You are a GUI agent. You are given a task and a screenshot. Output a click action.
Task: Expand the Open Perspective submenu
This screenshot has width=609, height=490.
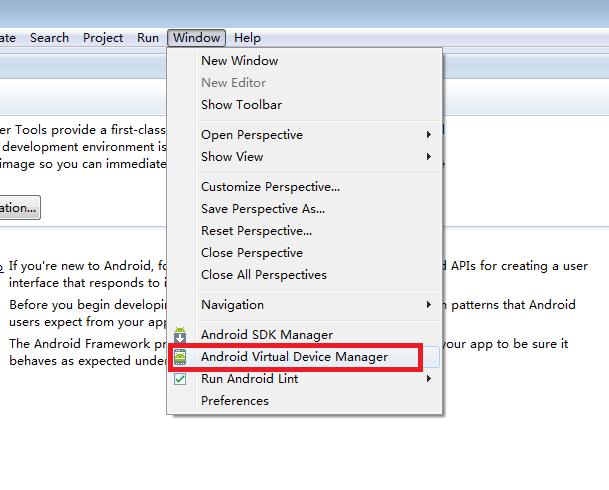[x=304, y=135]
